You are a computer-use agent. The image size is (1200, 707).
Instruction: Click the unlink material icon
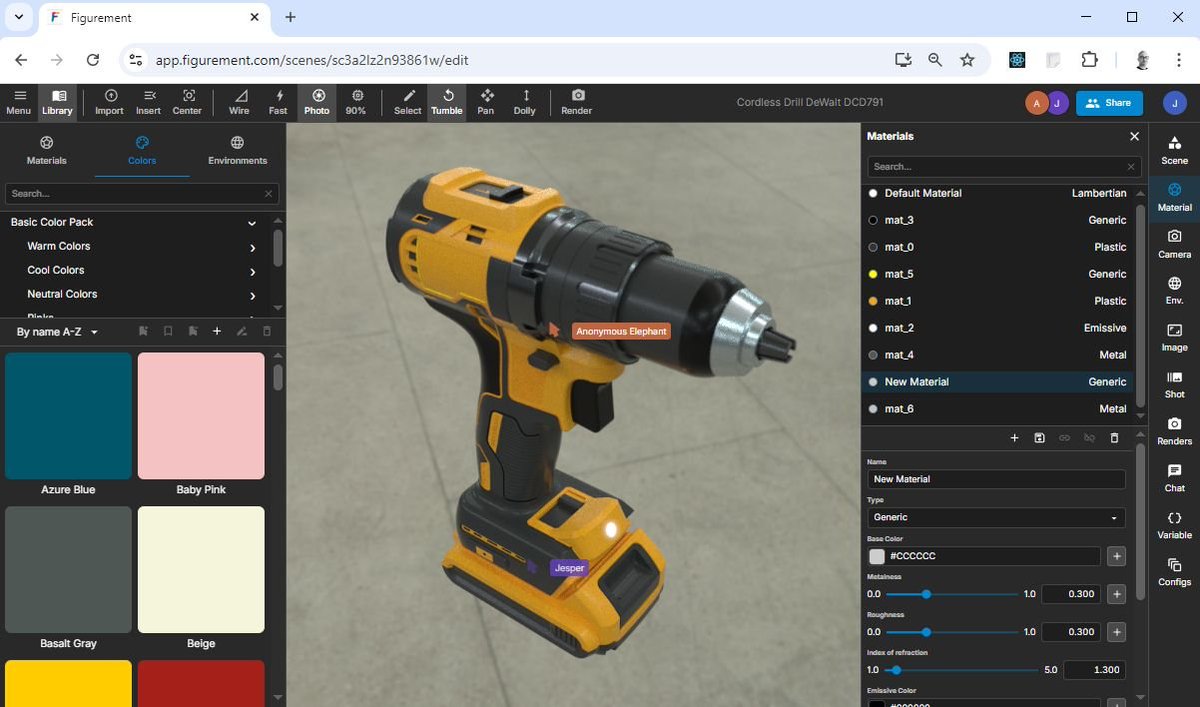point(1089,438)
